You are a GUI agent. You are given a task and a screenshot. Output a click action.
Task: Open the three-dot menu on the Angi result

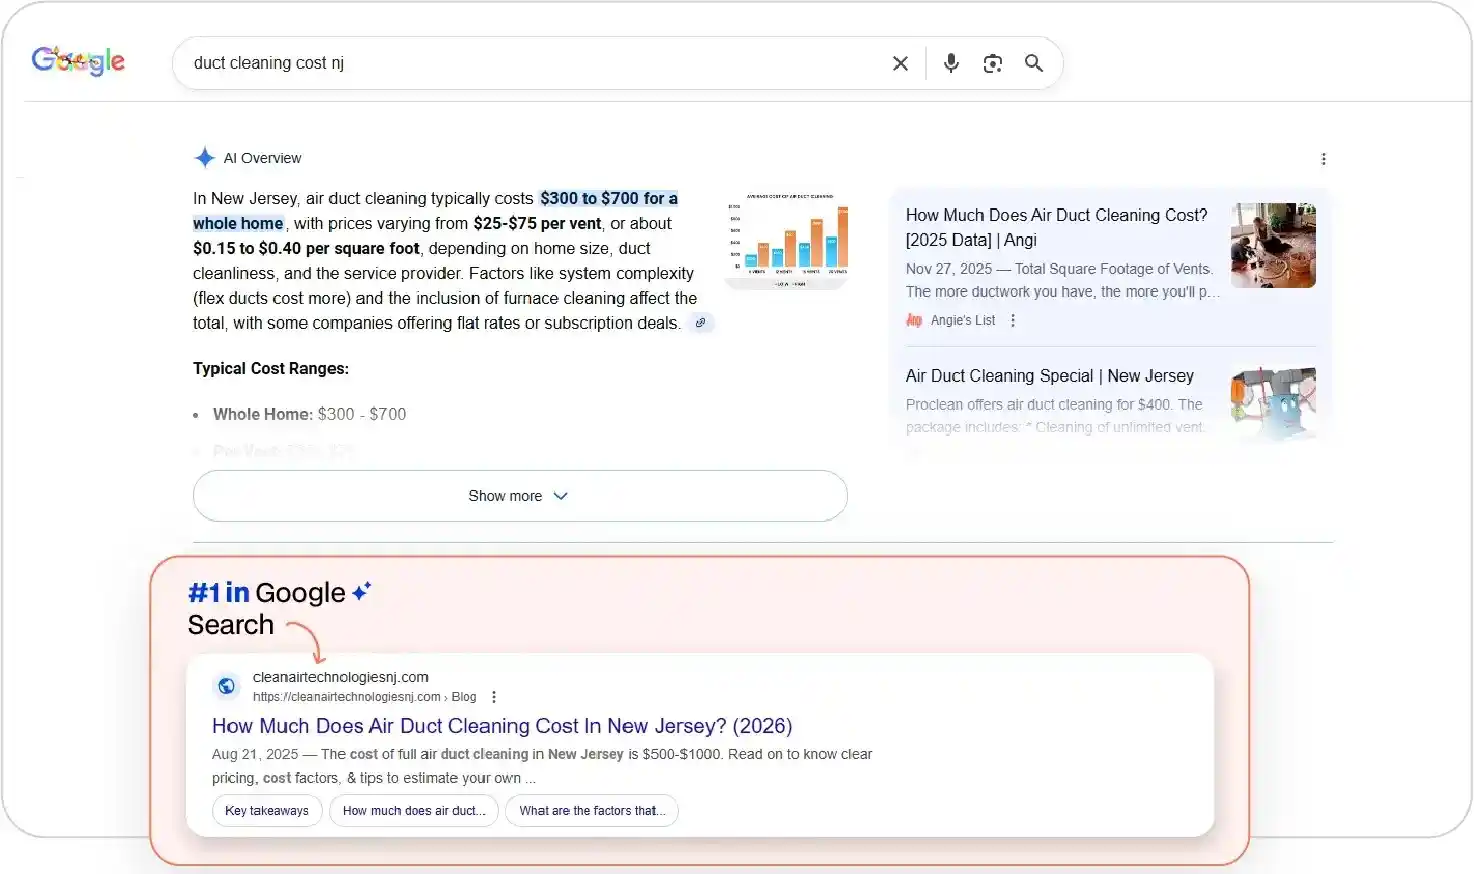pos(1013,320)
